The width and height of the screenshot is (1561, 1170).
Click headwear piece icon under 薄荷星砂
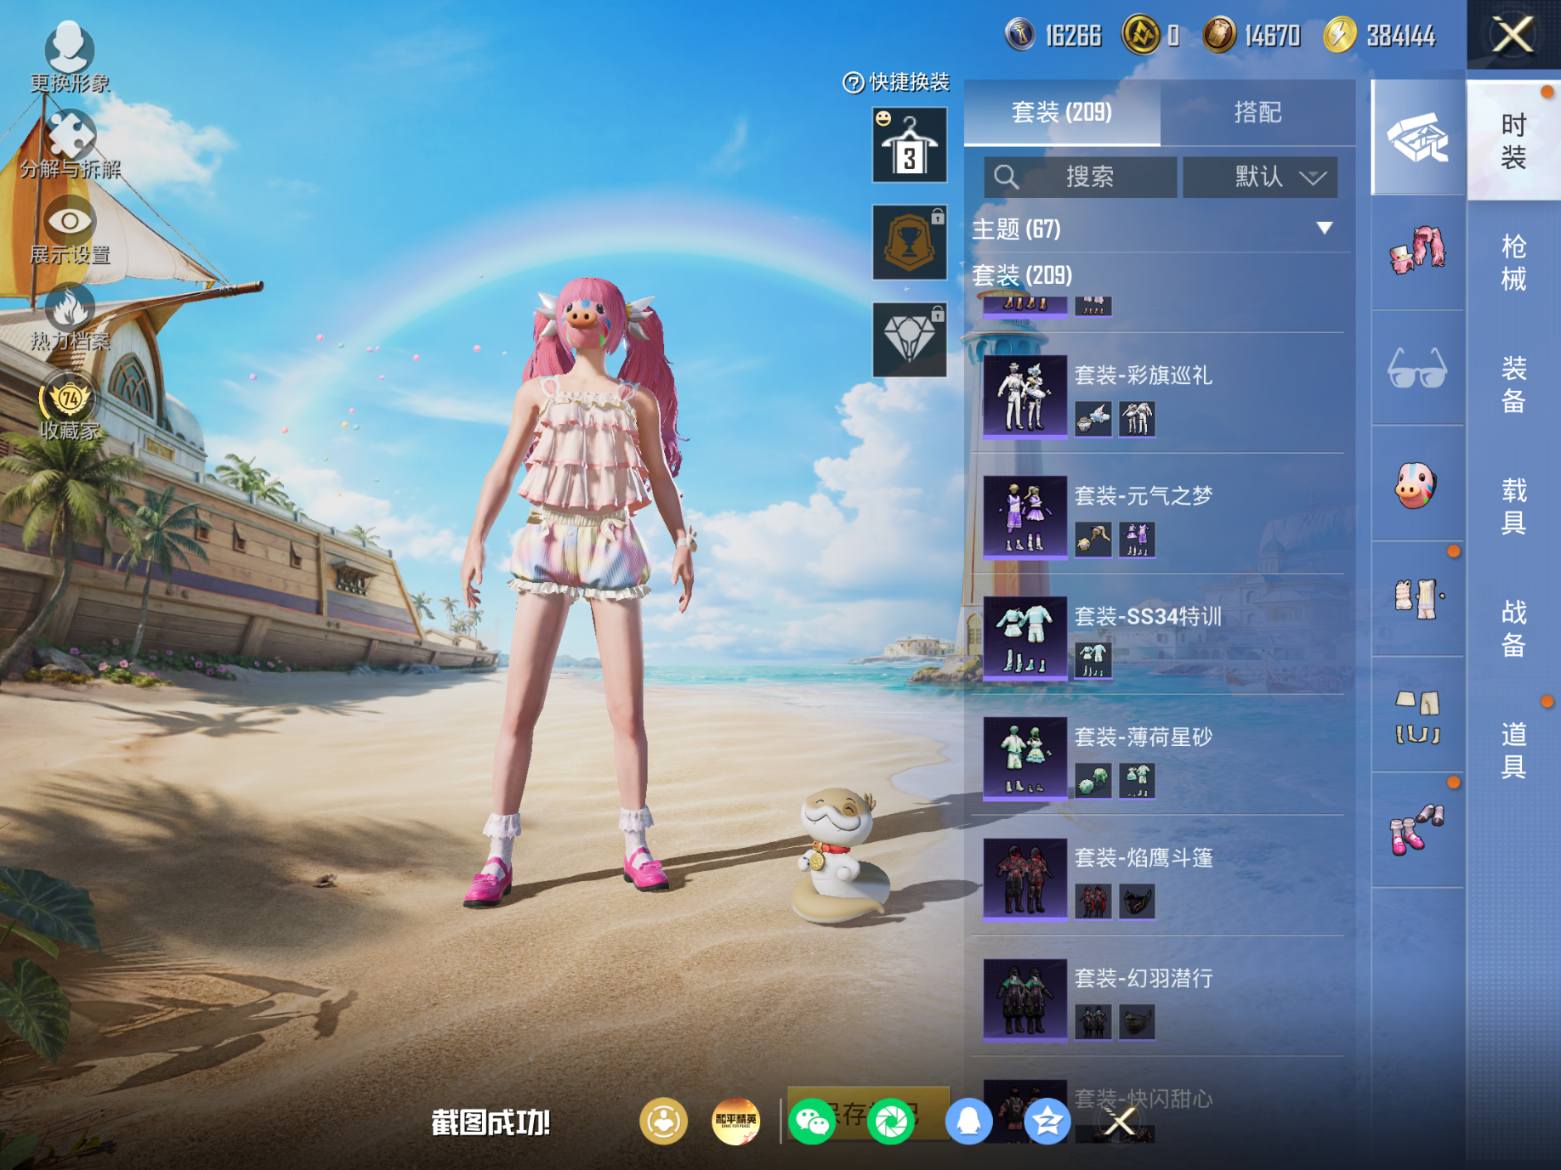1093,780
